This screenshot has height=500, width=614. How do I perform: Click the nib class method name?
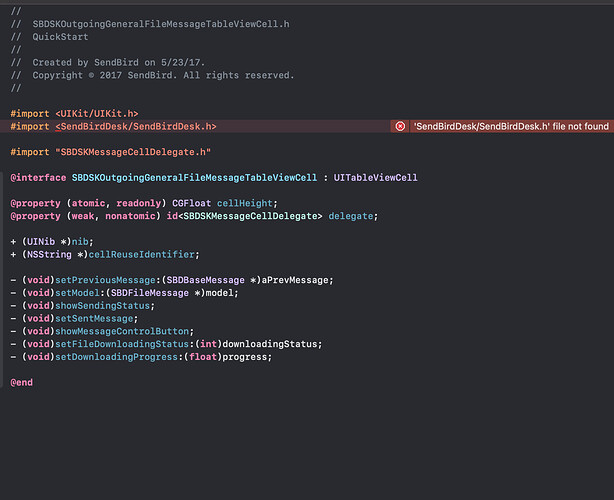(80, 242)
